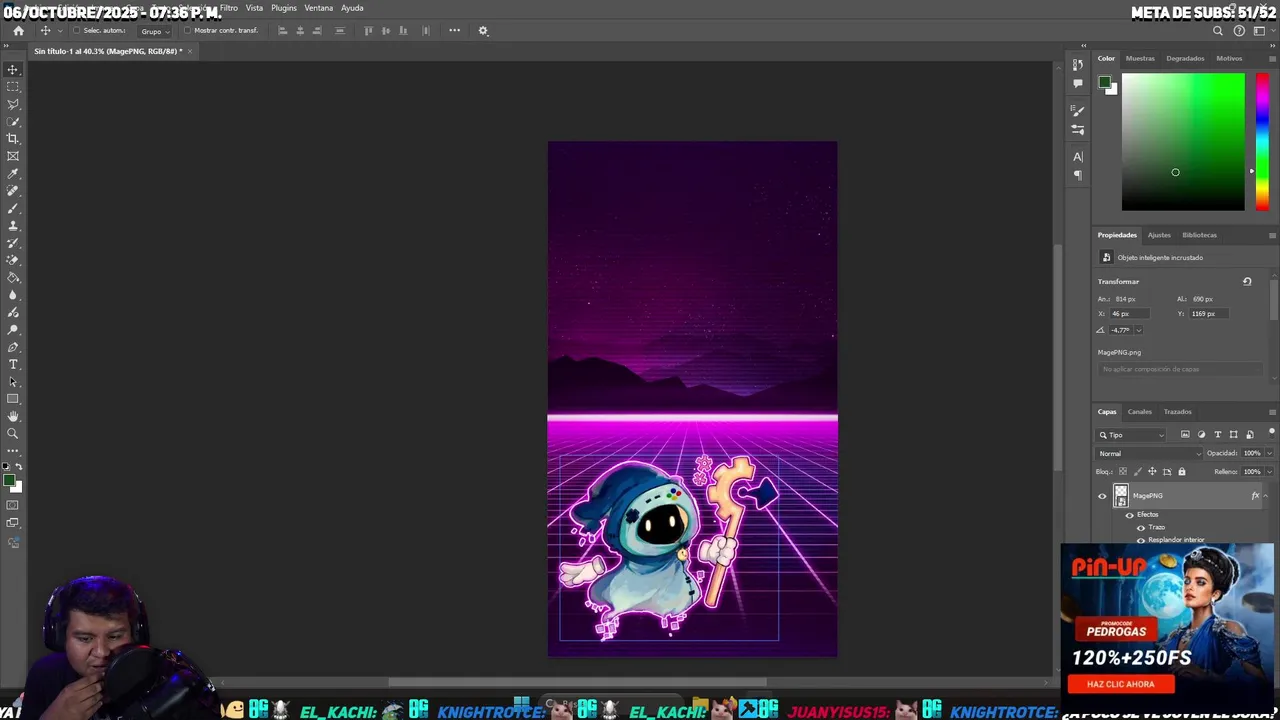Go to the Home screen icon
This screenshot has width=1280, height=720.
coord(18,30)
